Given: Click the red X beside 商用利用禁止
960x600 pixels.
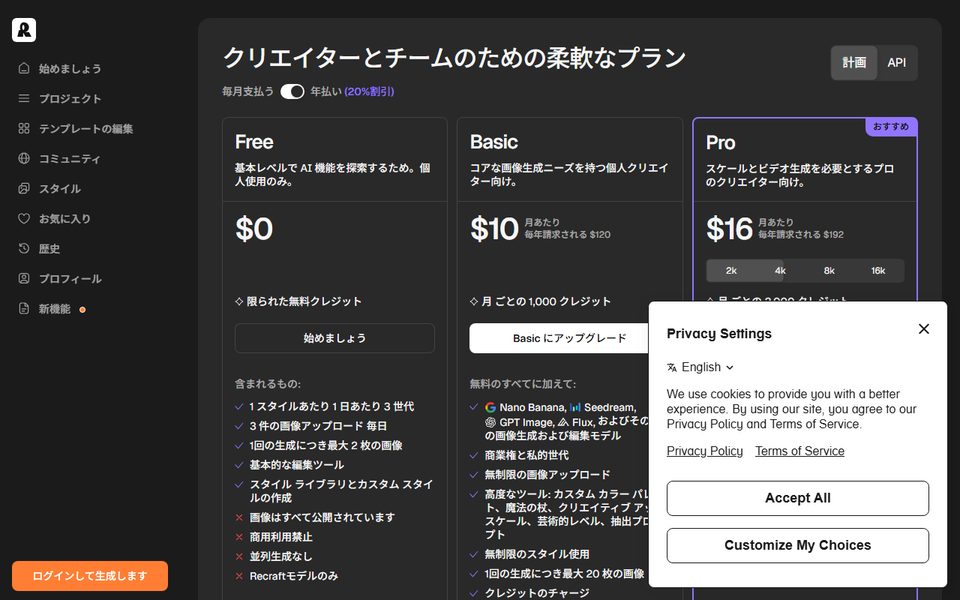Looking at the screenshot, I should point(239,537).
